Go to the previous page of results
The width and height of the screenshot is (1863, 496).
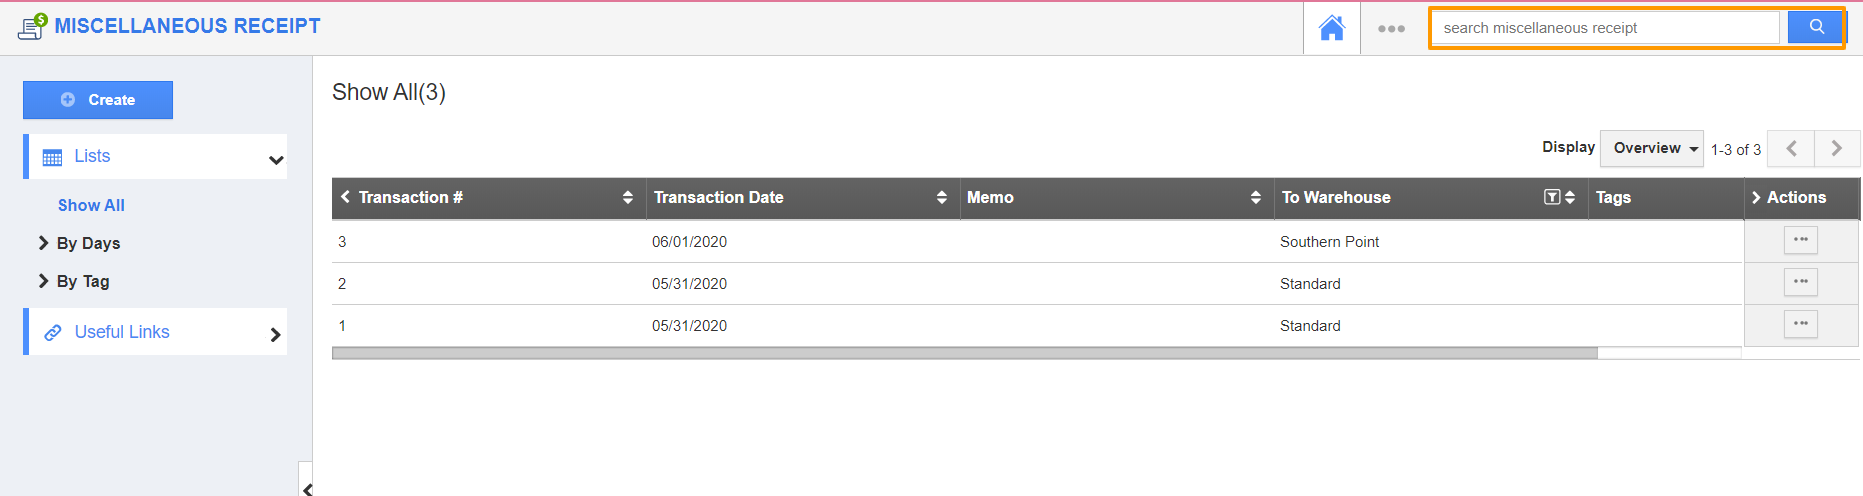[x=1791, y=149]
